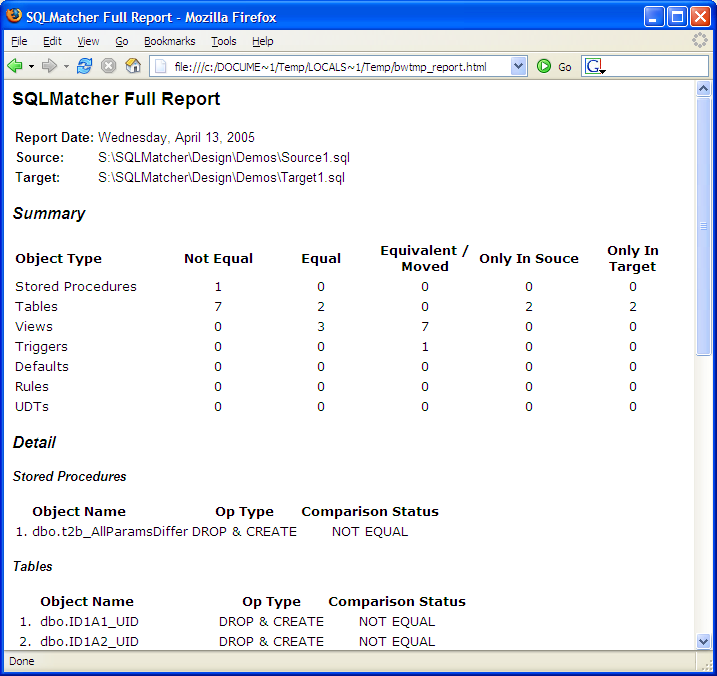Viewport: 717px width, 676px height.
Task: Click the 'Tables' row label in Summary
Action: [x=37, y=307]
